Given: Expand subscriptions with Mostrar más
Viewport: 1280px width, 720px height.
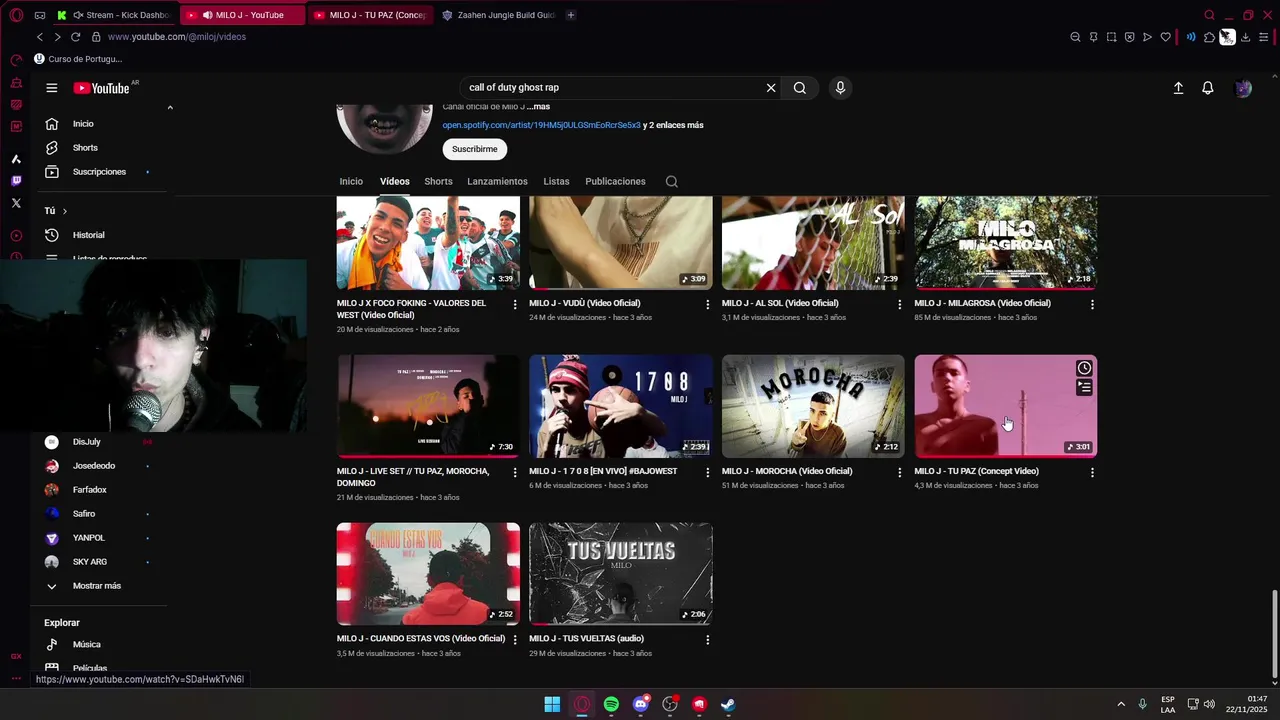Looking at the screenshot, I should click(96, 586).
